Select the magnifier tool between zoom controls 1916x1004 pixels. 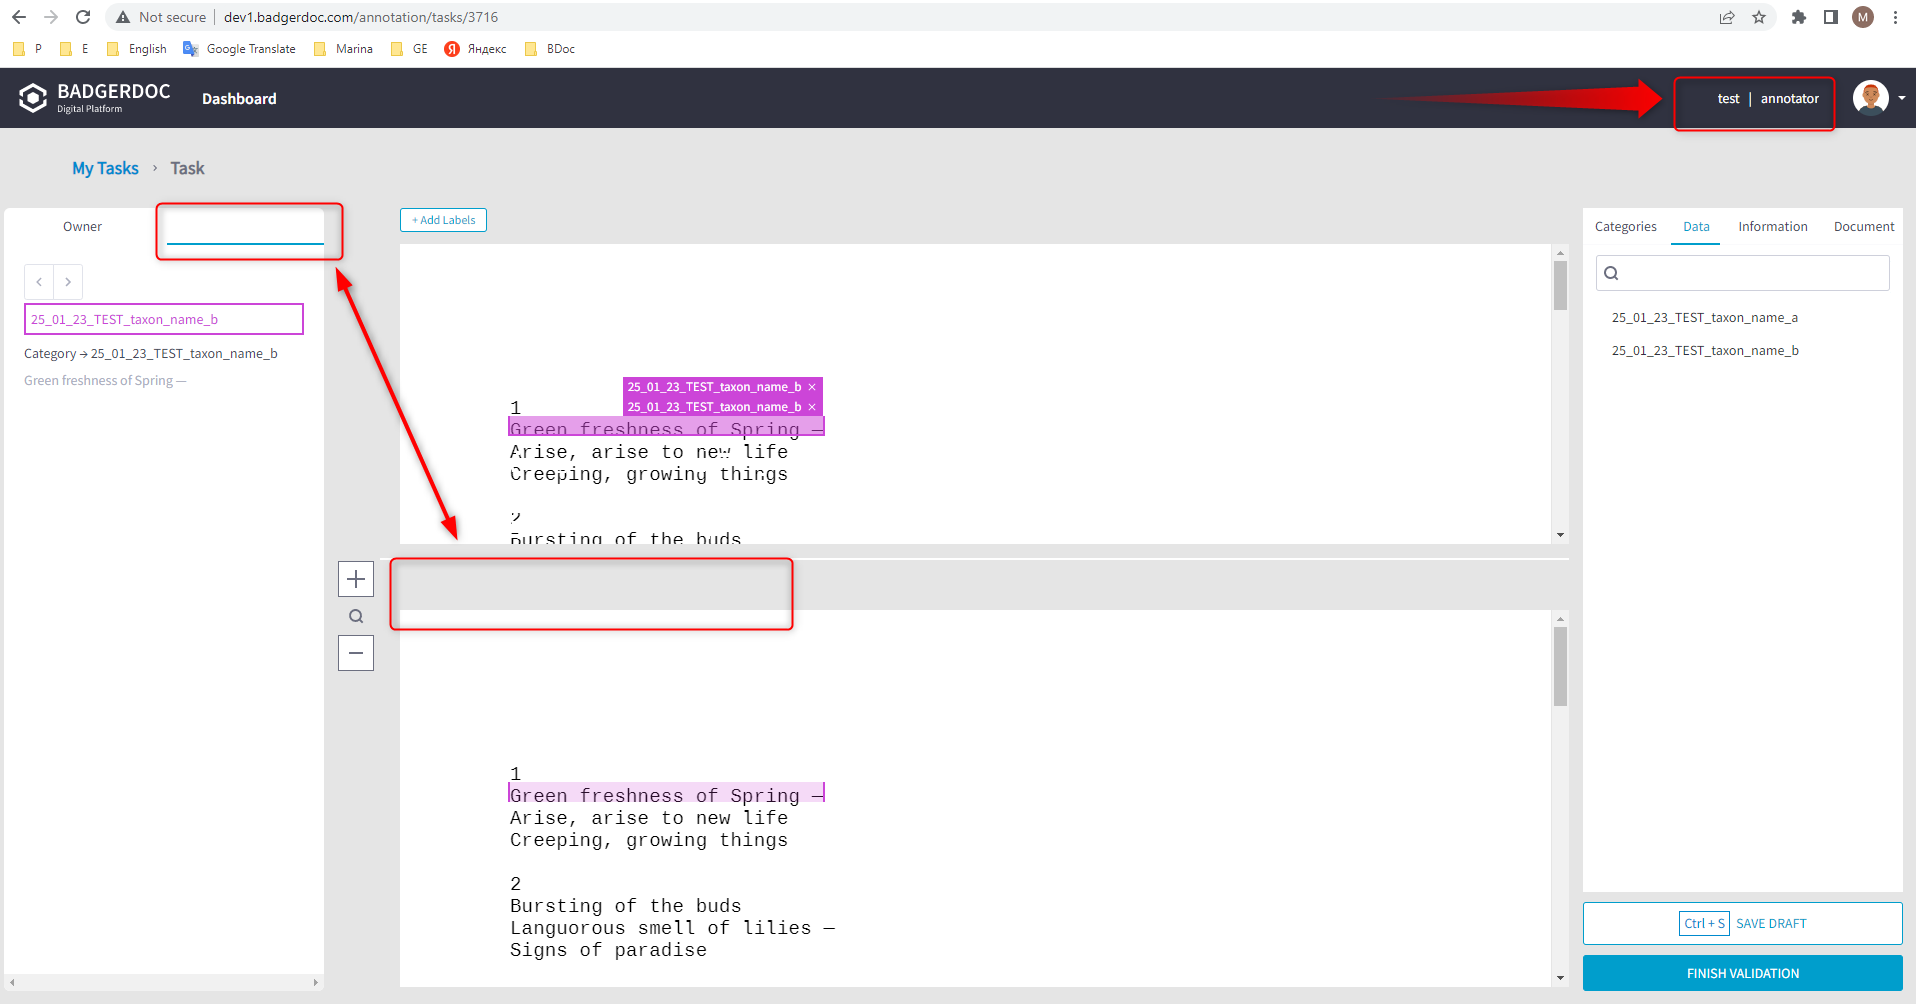(356, 616)
